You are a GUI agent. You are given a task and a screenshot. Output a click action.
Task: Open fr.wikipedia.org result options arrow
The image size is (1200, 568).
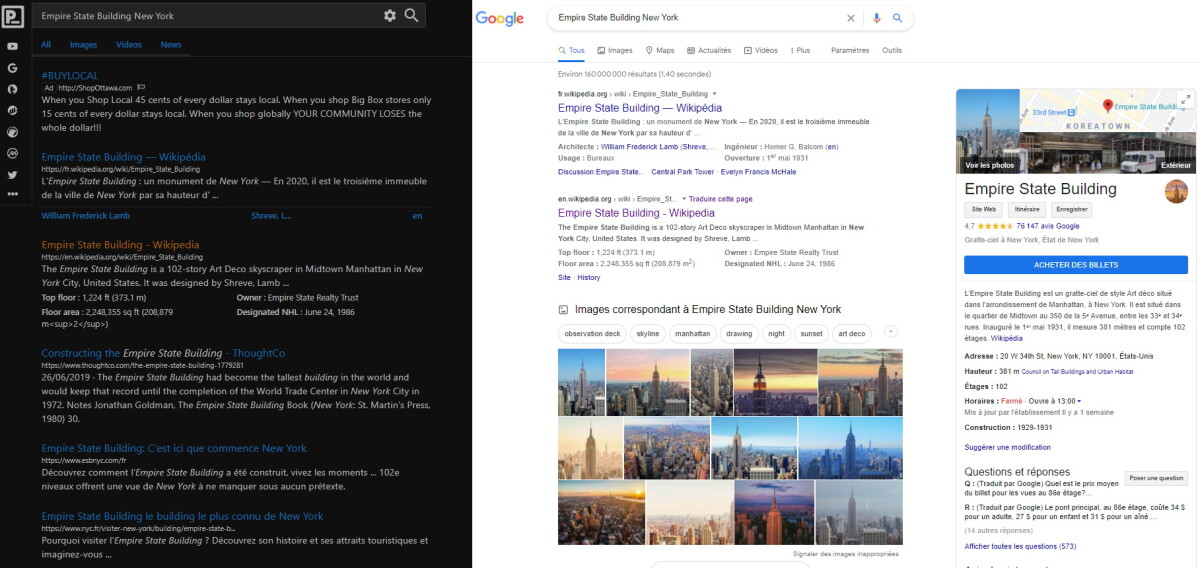(715, 93)
